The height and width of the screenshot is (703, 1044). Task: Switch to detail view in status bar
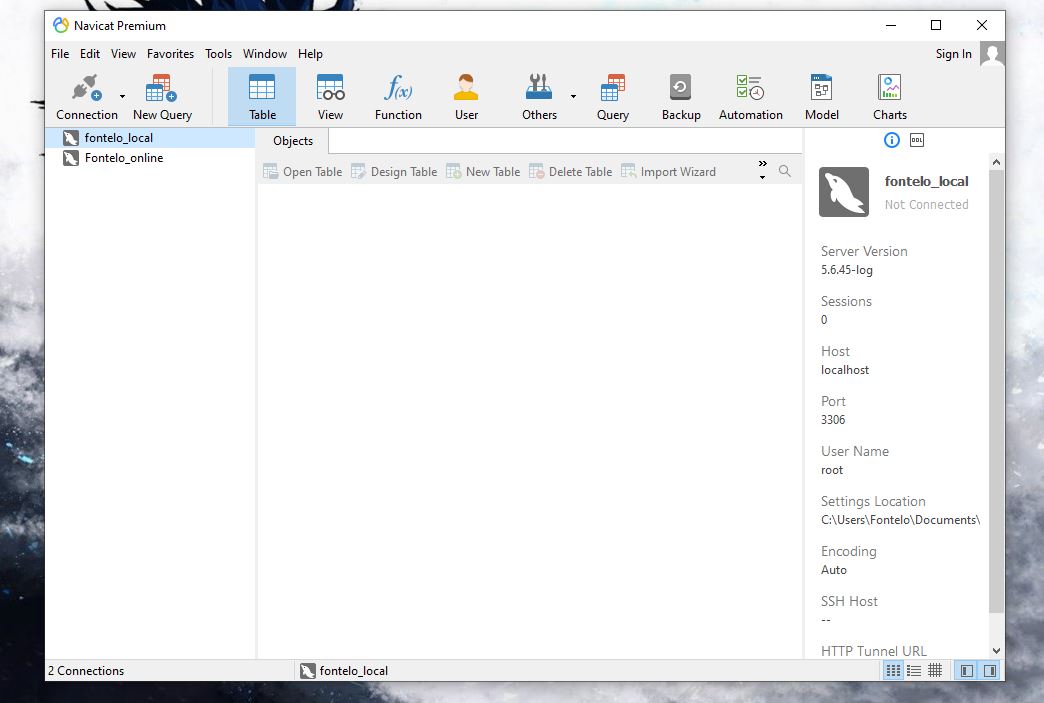[x=914, y=671]
